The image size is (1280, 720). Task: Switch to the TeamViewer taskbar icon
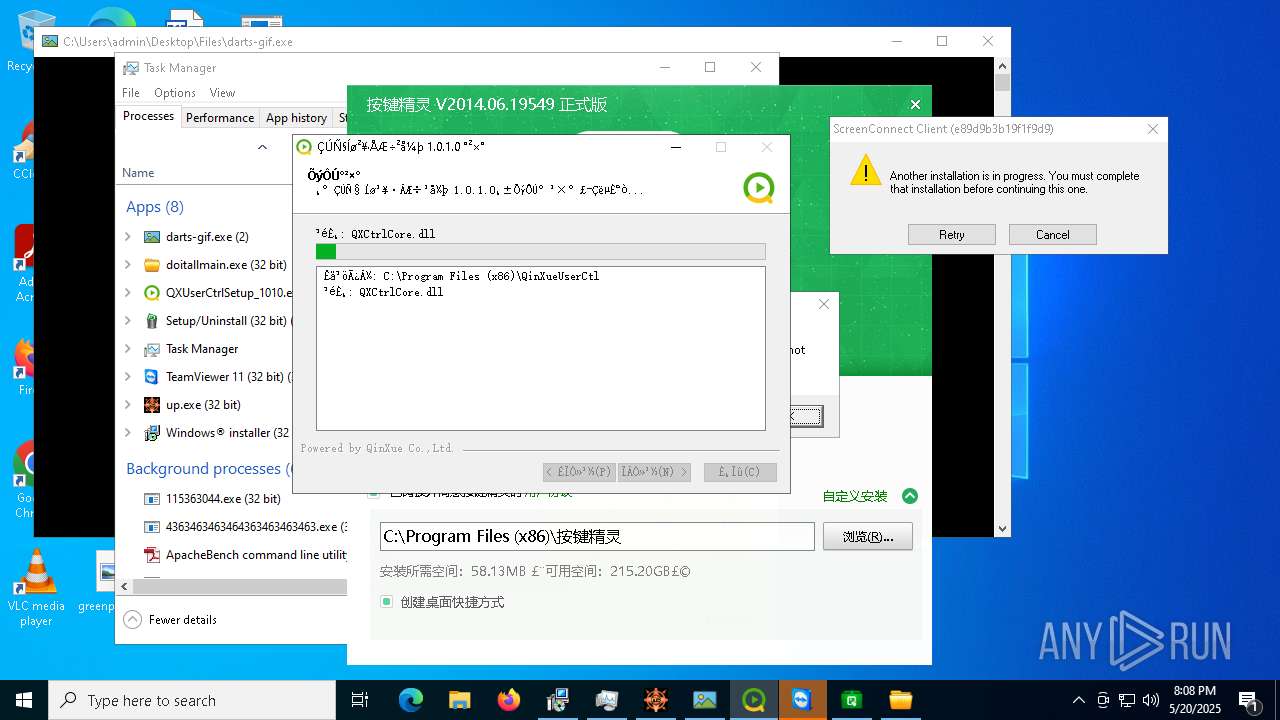point(803,700)
